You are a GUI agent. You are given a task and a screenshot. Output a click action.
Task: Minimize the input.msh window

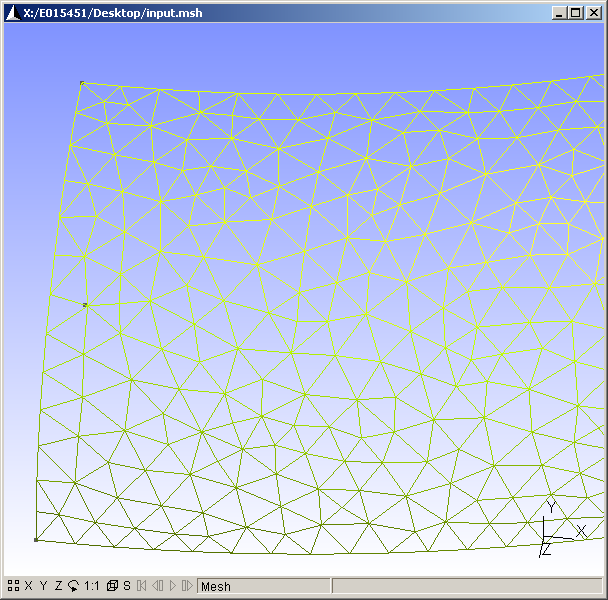[559, 13]
